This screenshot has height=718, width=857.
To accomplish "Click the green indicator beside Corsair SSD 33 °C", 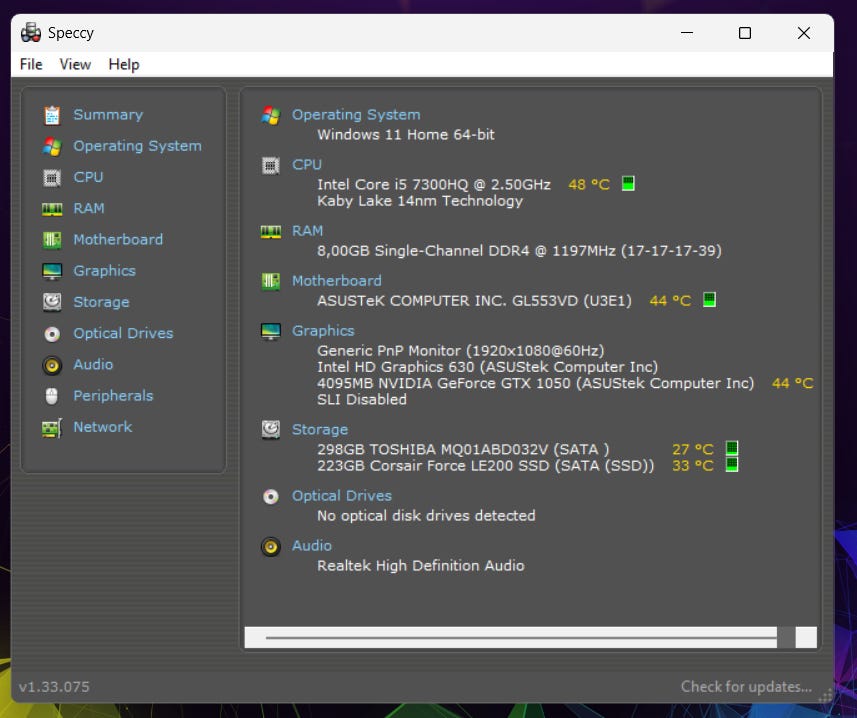I will point(732,464).
